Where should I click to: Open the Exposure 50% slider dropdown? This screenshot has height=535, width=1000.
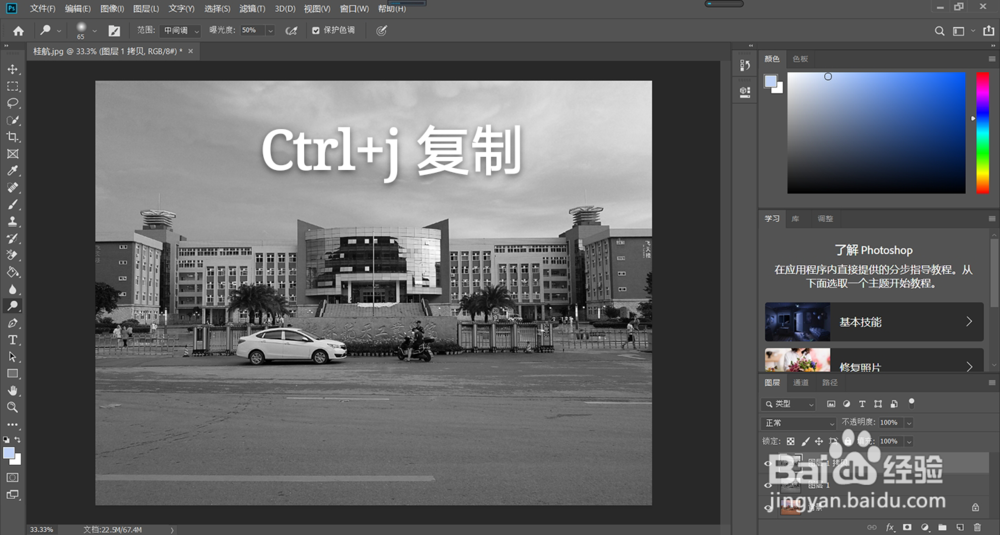coord(270,31)
